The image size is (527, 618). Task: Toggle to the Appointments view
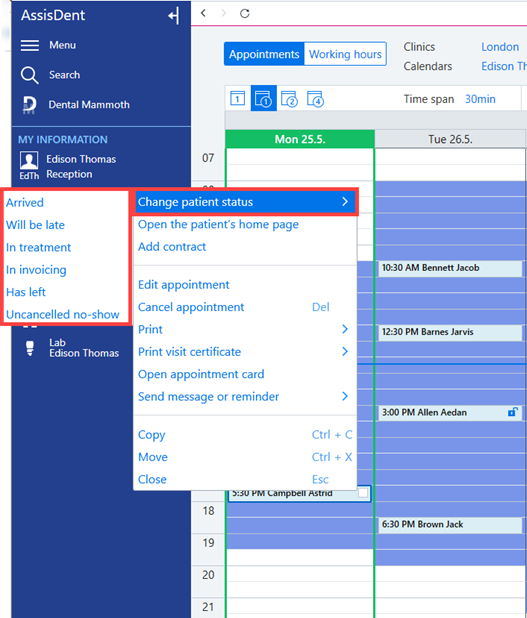tap(264, 54)
